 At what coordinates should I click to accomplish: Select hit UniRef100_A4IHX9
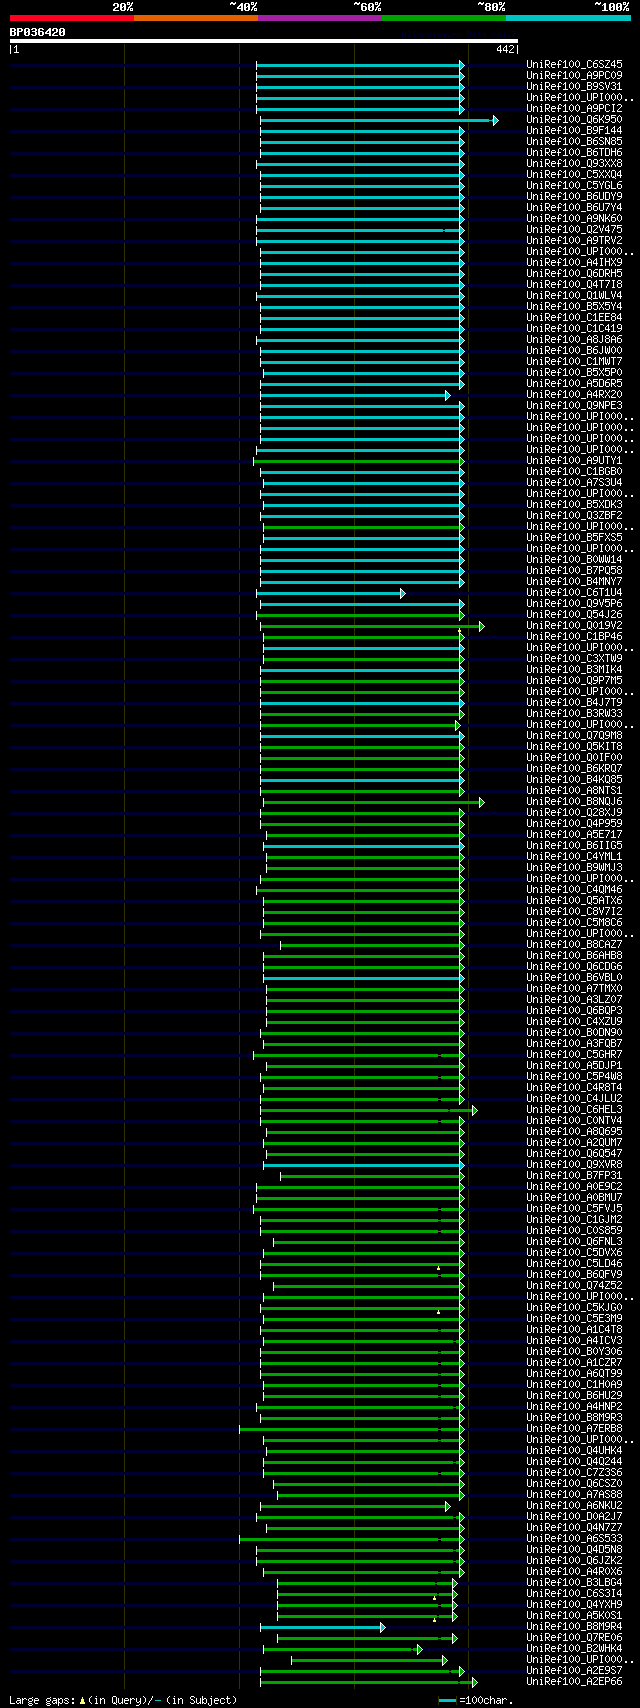(x=574, y=263)
